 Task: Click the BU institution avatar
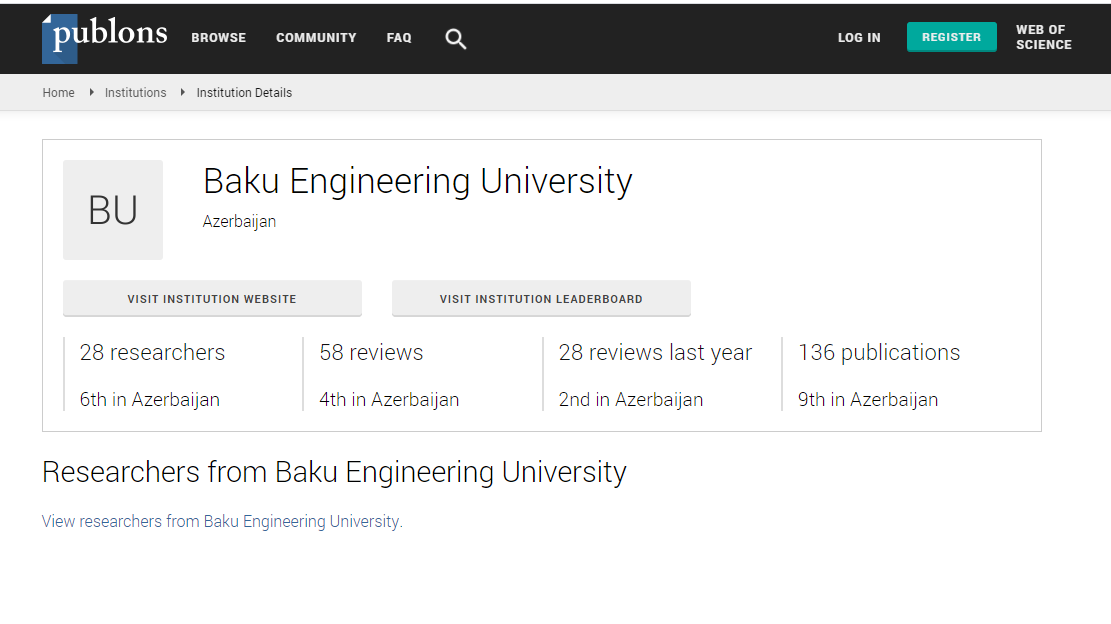click(x=113, y=210)
